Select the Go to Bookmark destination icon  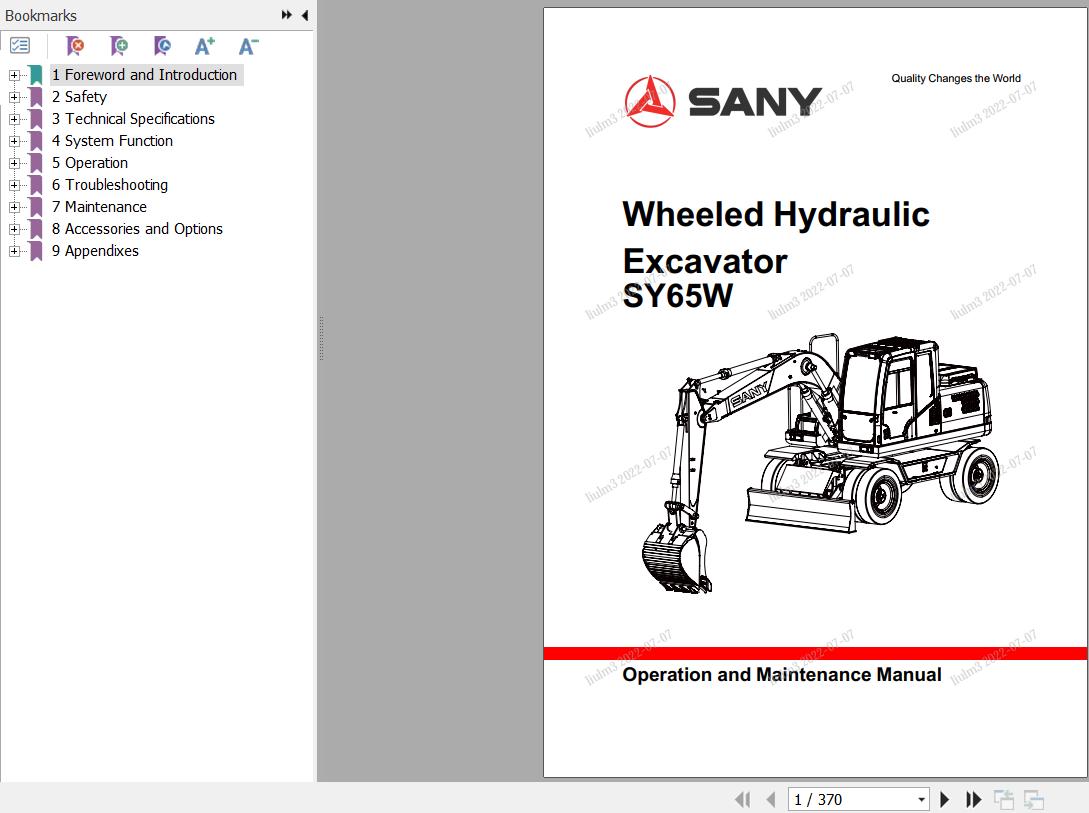162,46
